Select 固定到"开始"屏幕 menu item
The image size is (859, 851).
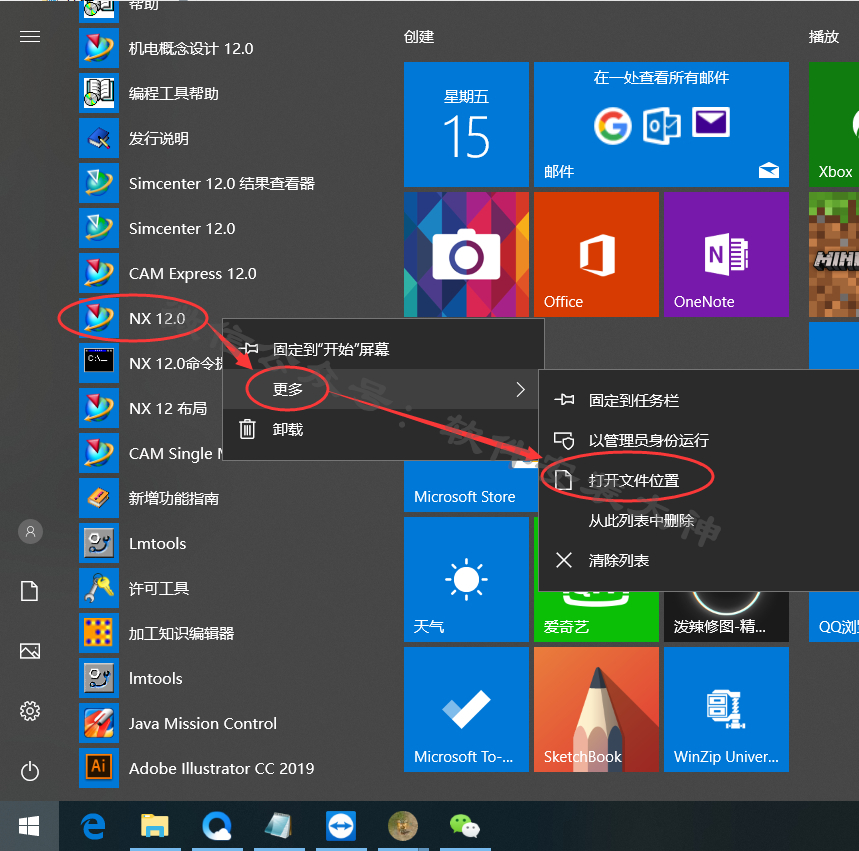tap(383, 349)
